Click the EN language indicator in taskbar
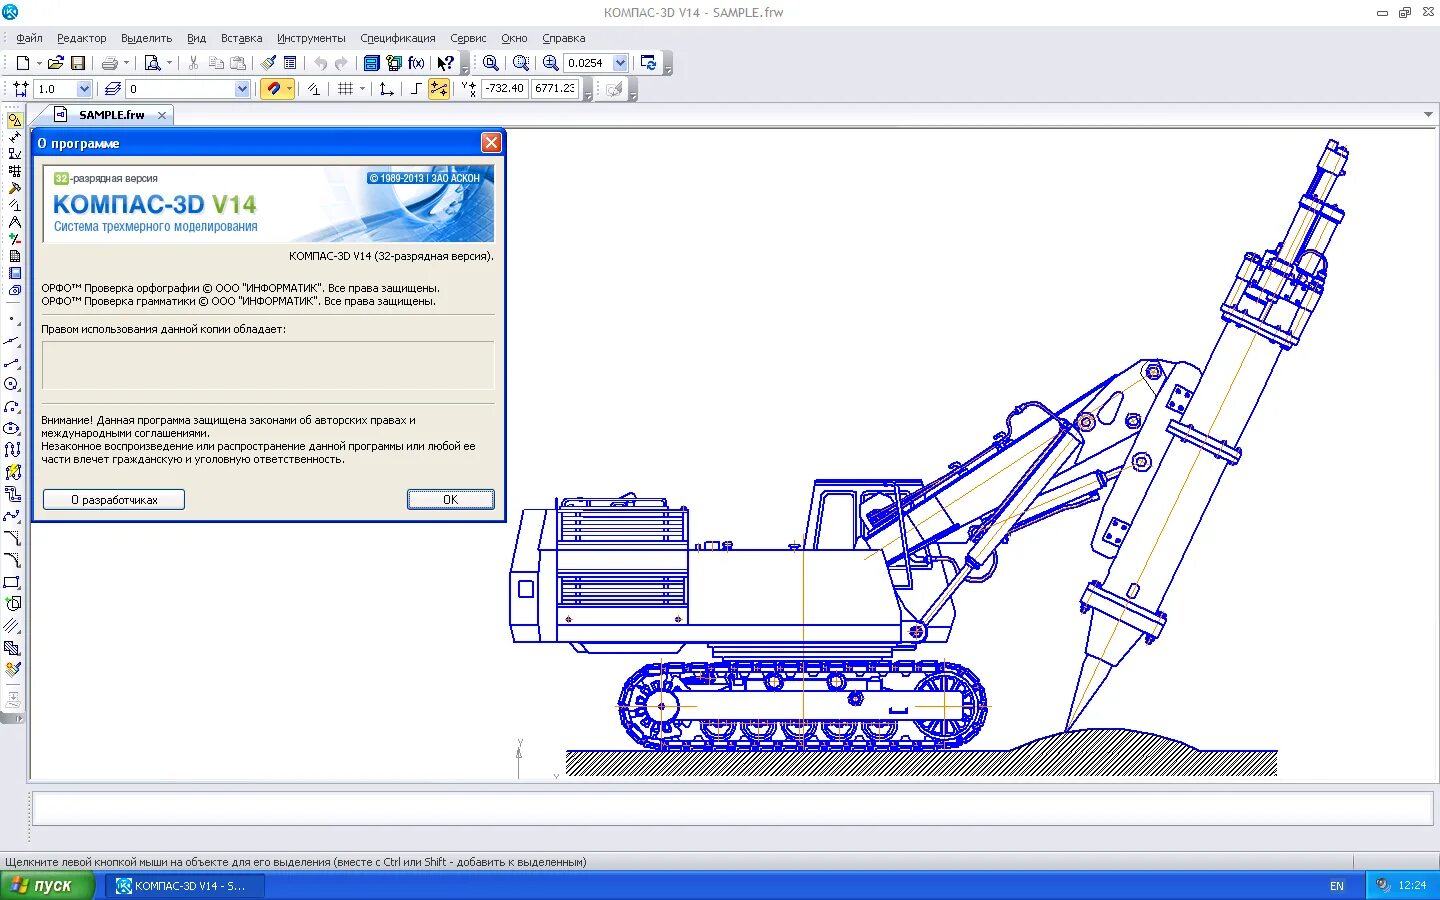The height and width of the screenshot is (900, 1440). pos(1337,886)
